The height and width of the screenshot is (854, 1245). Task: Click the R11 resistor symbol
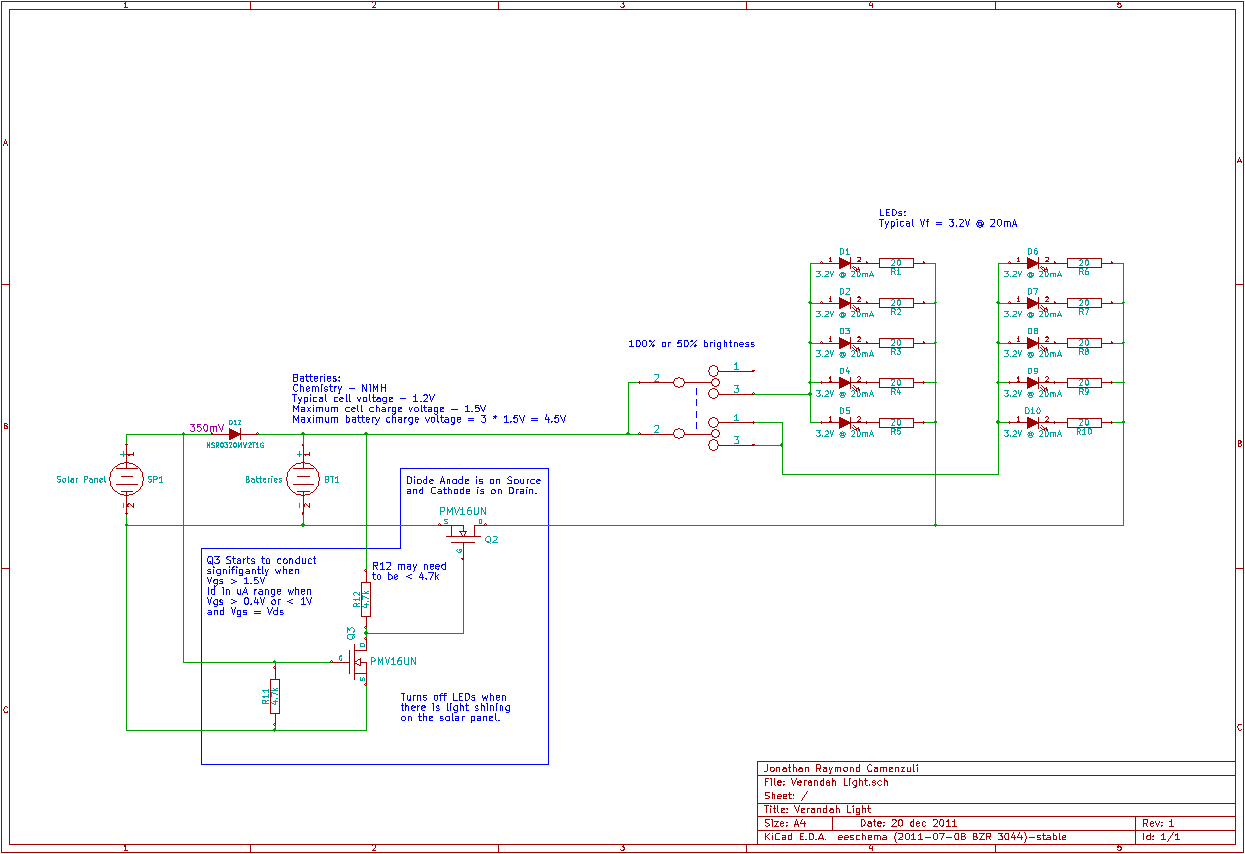click(275, 696)
